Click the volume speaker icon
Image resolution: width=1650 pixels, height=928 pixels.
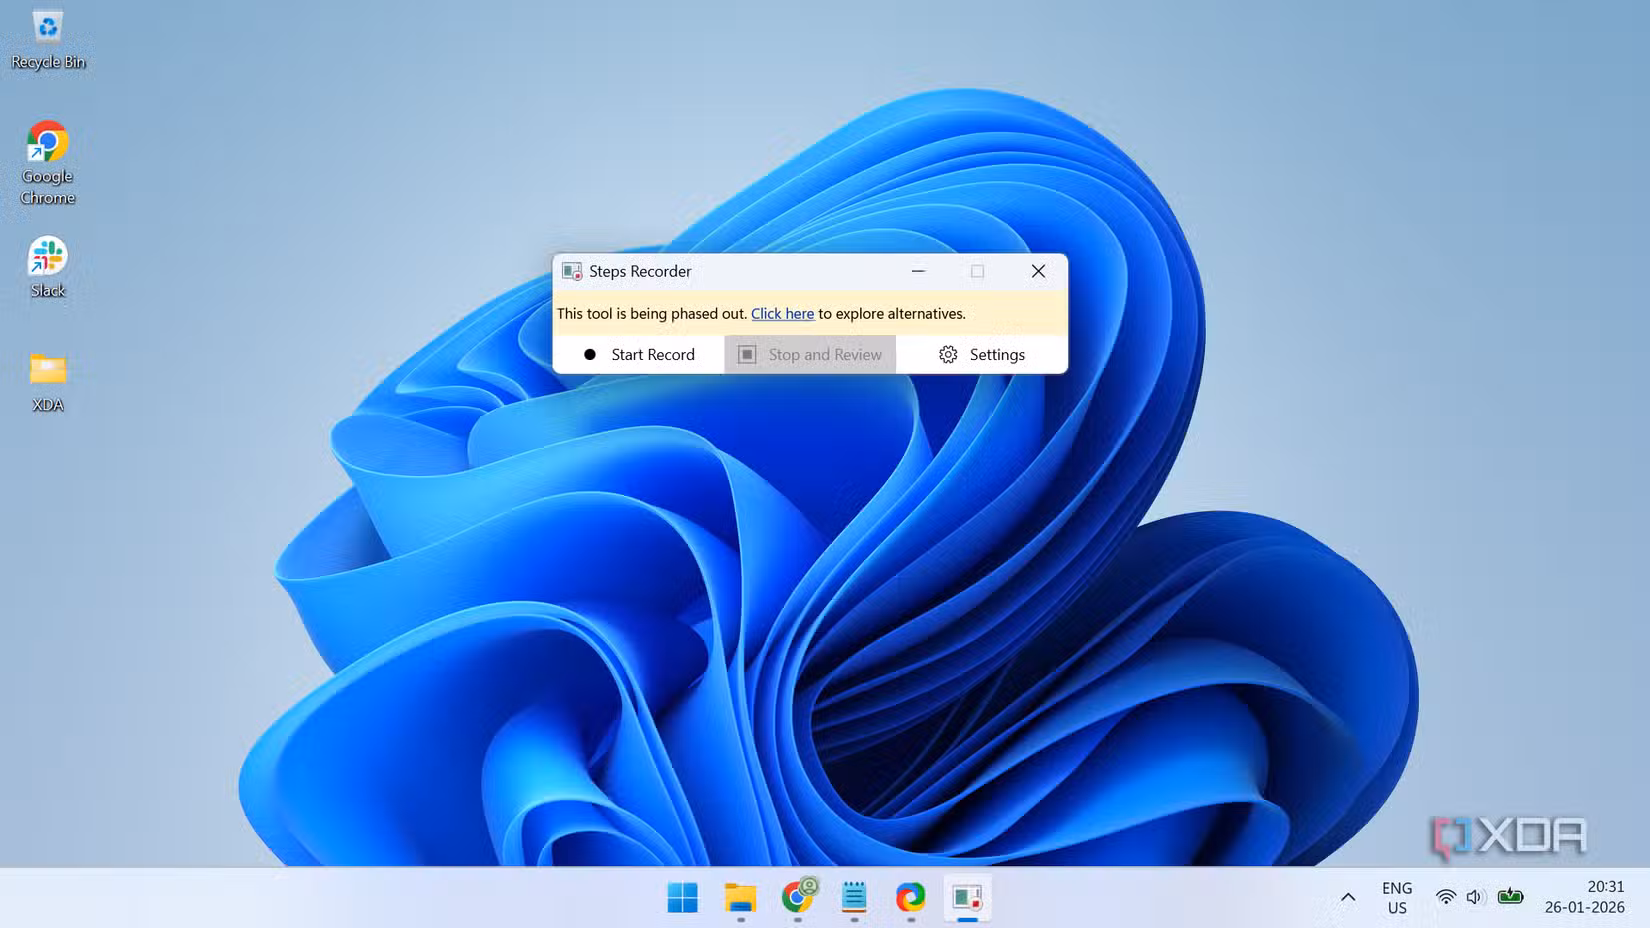coord(1474,897)
